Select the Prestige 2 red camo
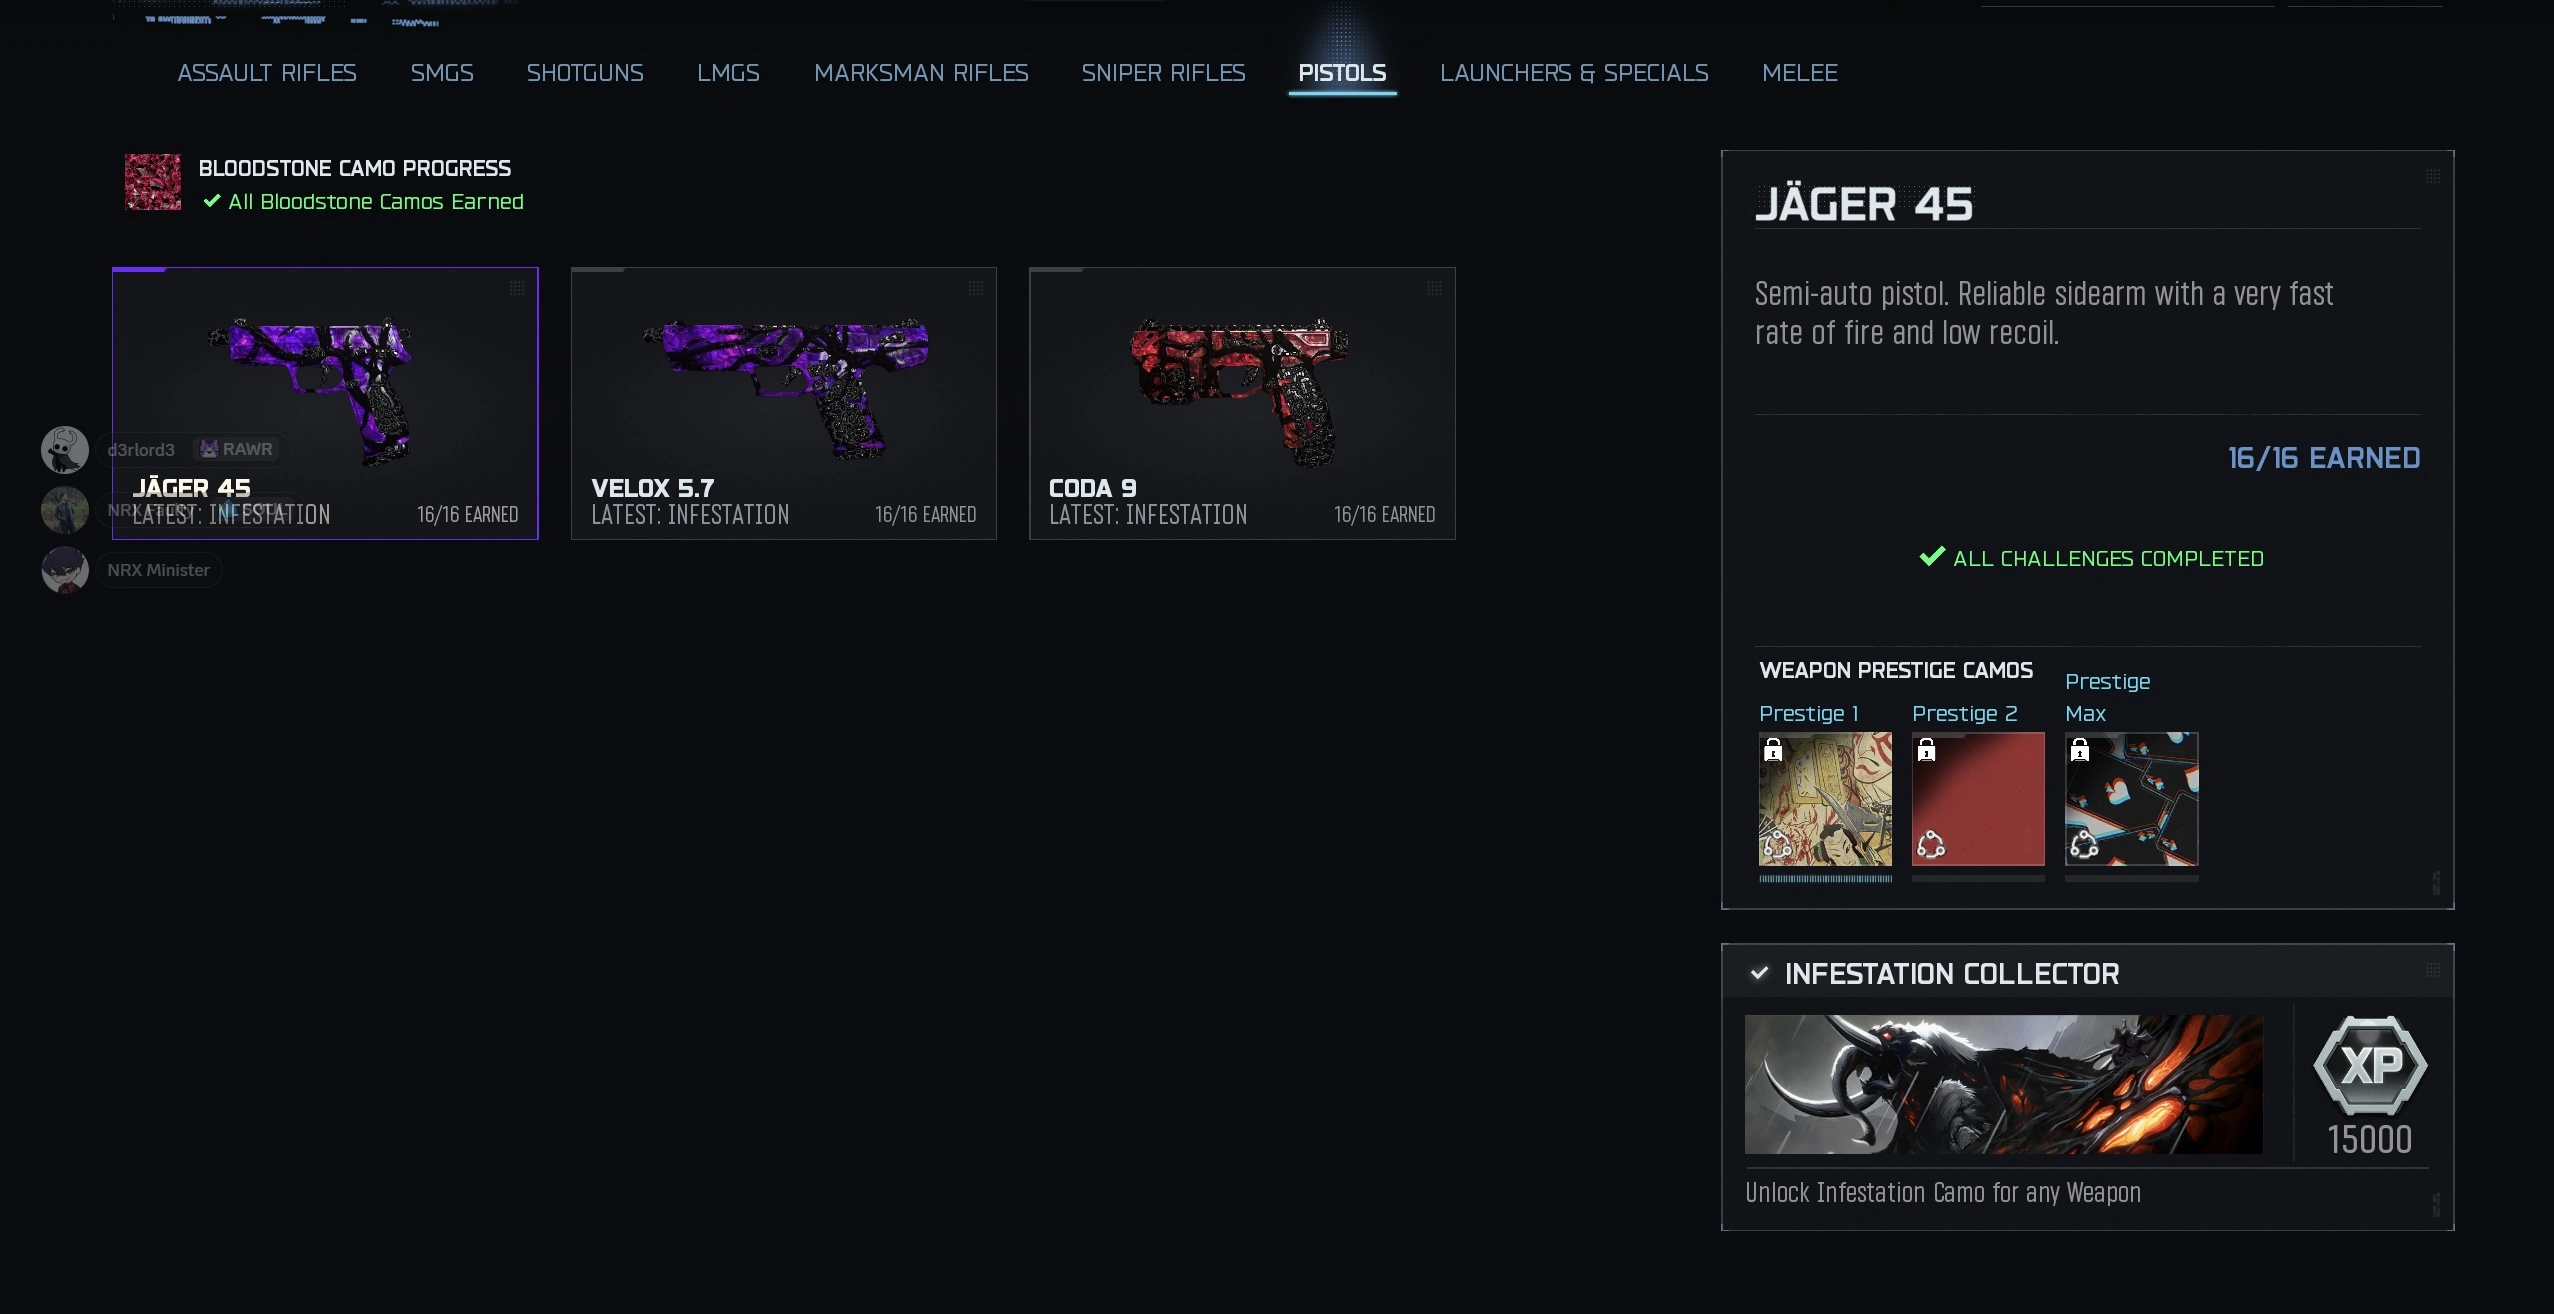2554x1314 pixels. pyautogui.click(x=1978, y=799)
